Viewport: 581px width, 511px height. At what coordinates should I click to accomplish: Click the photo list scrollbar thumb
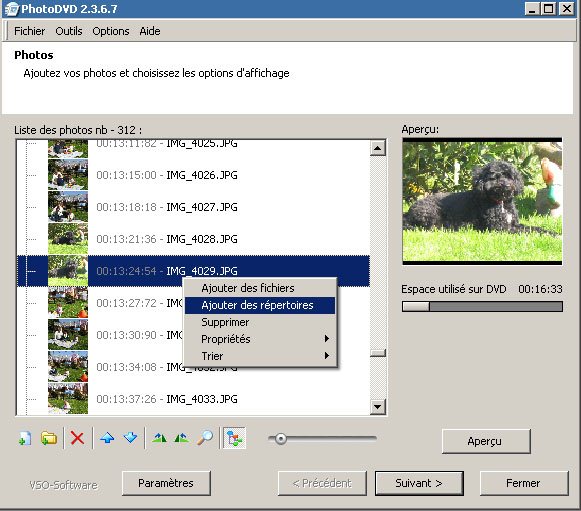(x=378, y=353)
